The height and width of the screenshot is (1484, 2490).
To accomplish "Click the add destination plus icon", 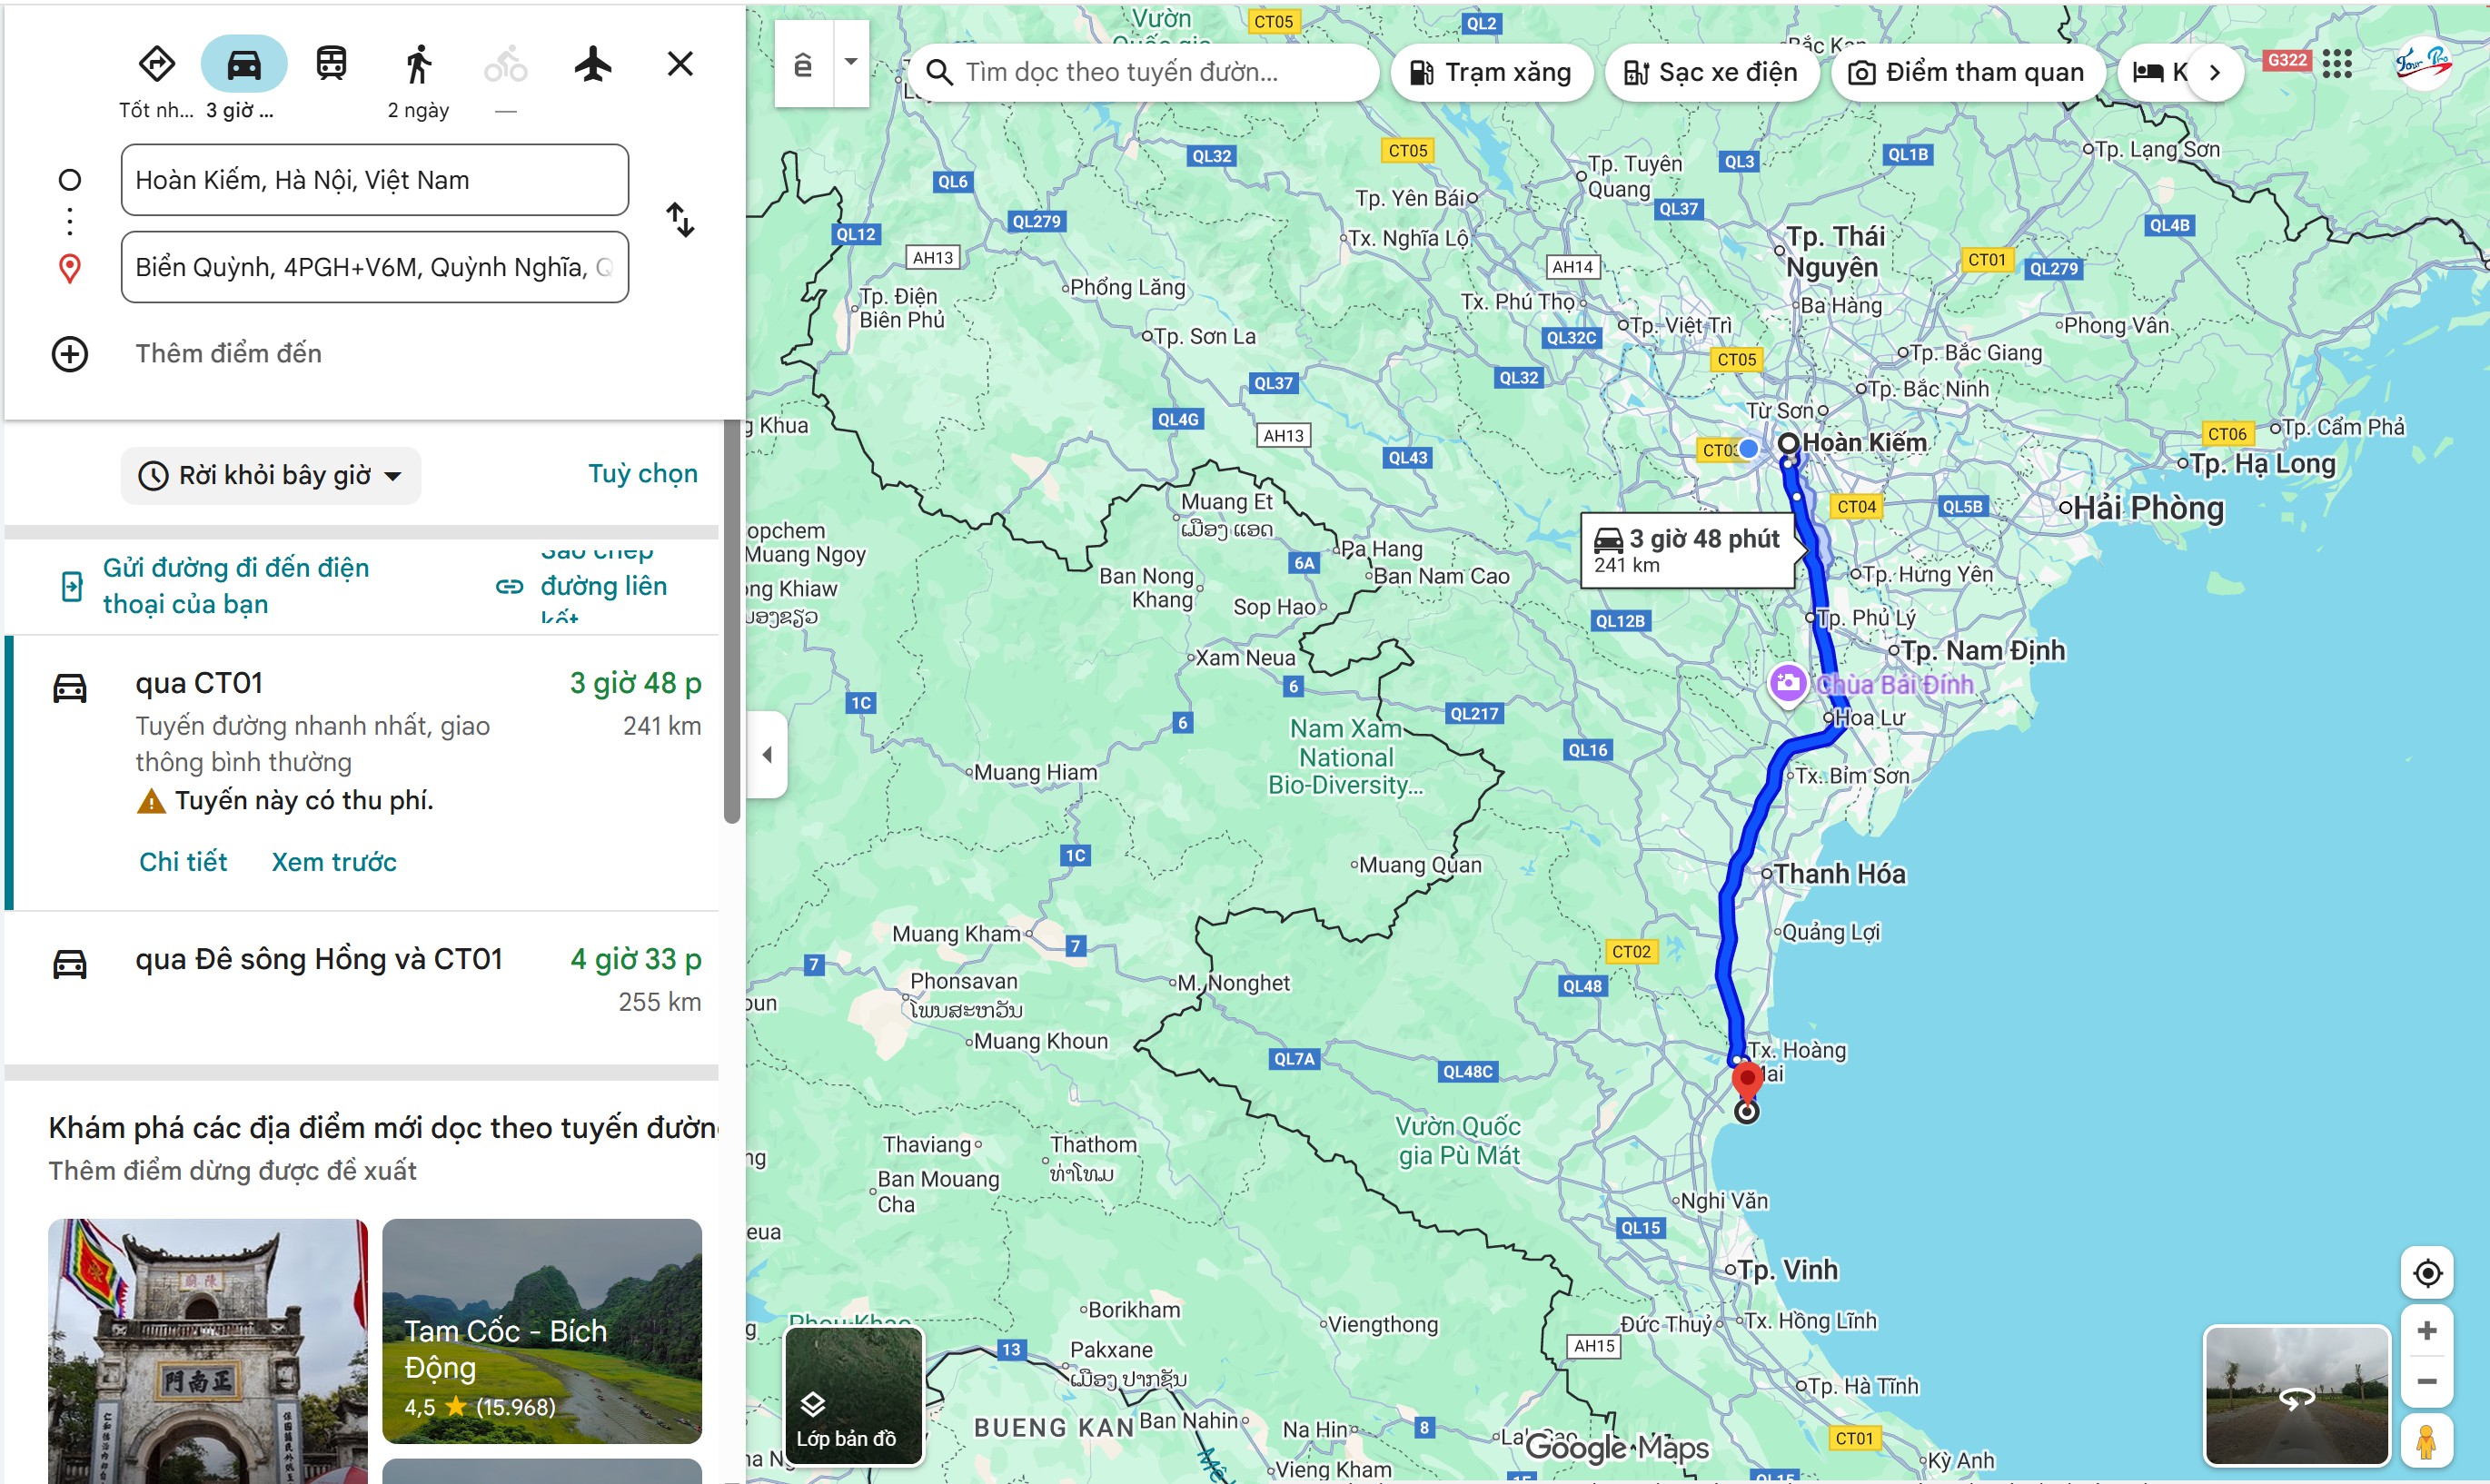I will [70, 354].
